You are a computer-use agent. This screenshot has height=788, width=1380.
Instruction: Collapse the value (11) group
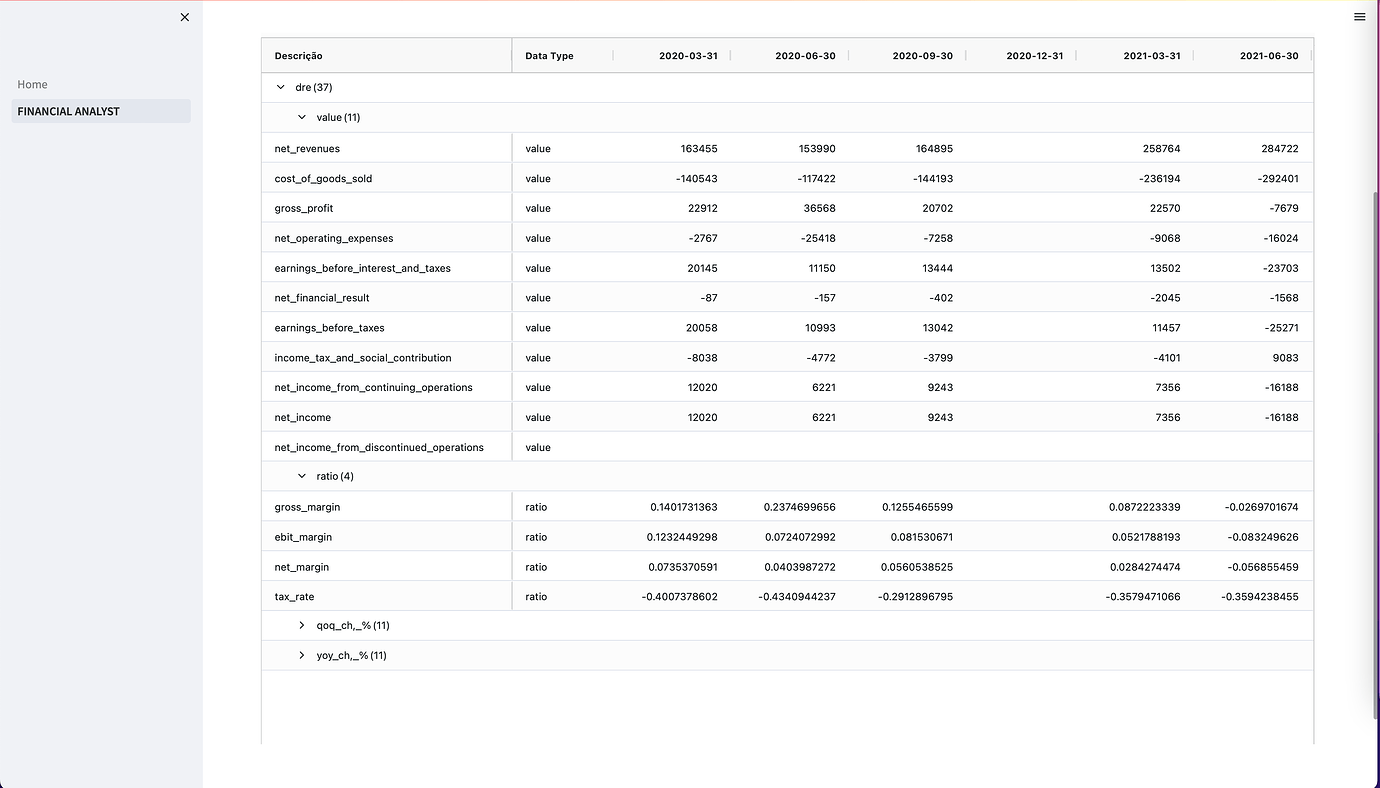pyautogui.click(x=301, y=117)
